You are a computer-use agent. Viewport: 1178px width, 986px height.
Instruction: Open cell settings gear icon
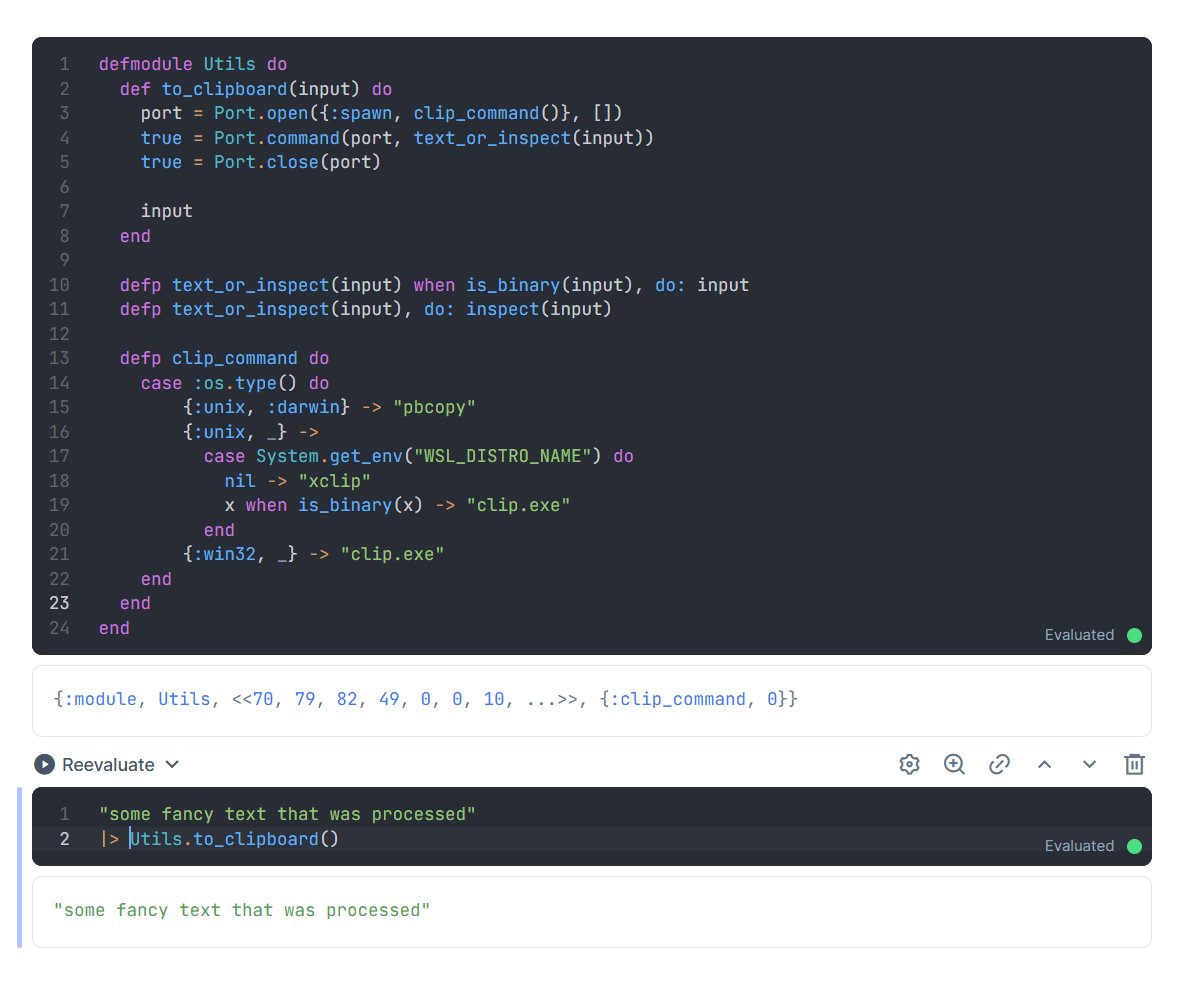(x=909, y=764)
